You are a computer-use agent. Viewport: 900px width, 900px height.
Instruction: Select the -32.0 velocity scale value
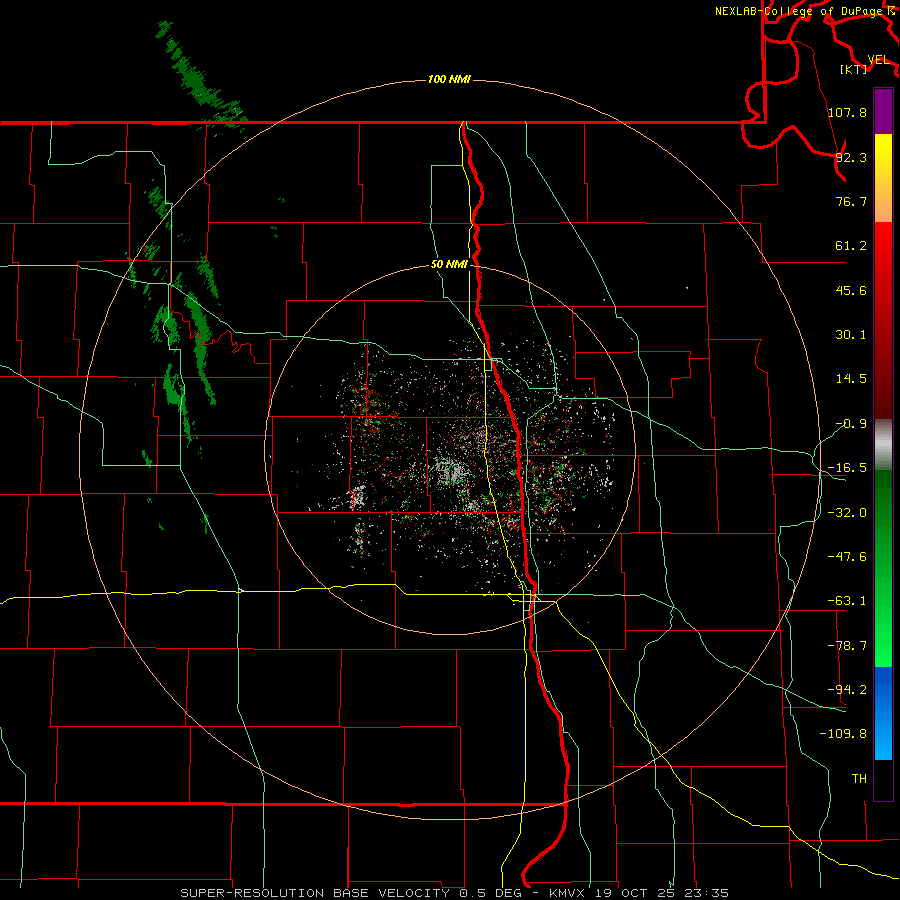[x=847, y=513]
